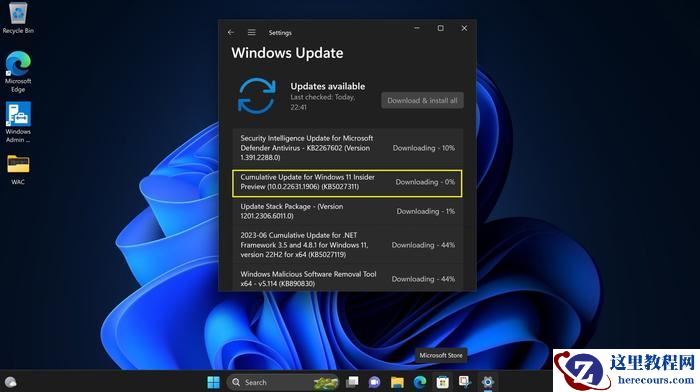Viewport: 700px width, 392px height.
Task: Maximize the Settings window
Action: pyautogui.click(x=440, y=28)
